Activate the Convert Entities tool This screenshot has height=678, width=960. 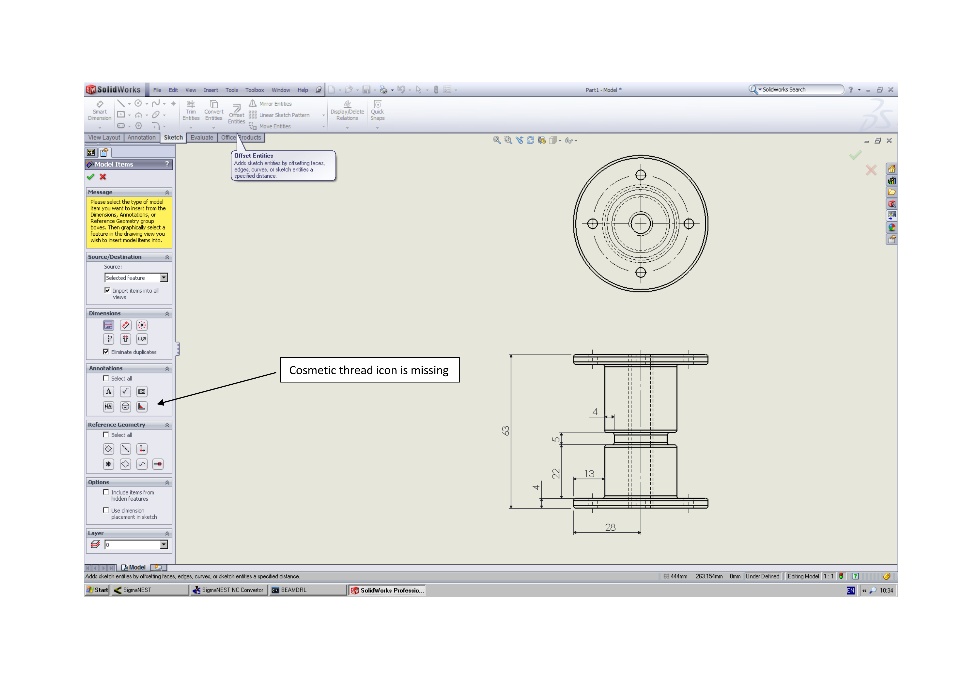click(x=214, y=111)
